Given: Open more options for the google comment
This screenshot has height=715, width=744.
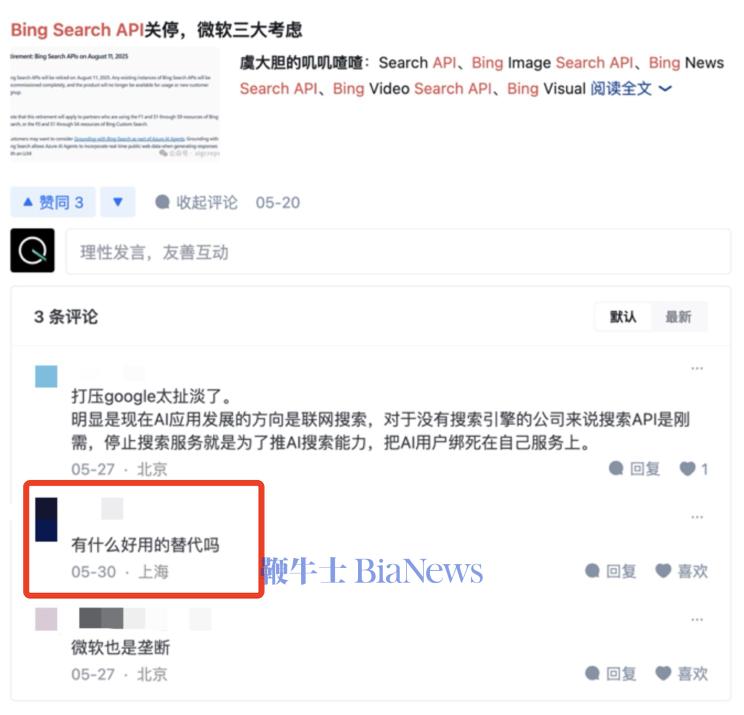Looking at the screenshot, I should tap(697, 369).
